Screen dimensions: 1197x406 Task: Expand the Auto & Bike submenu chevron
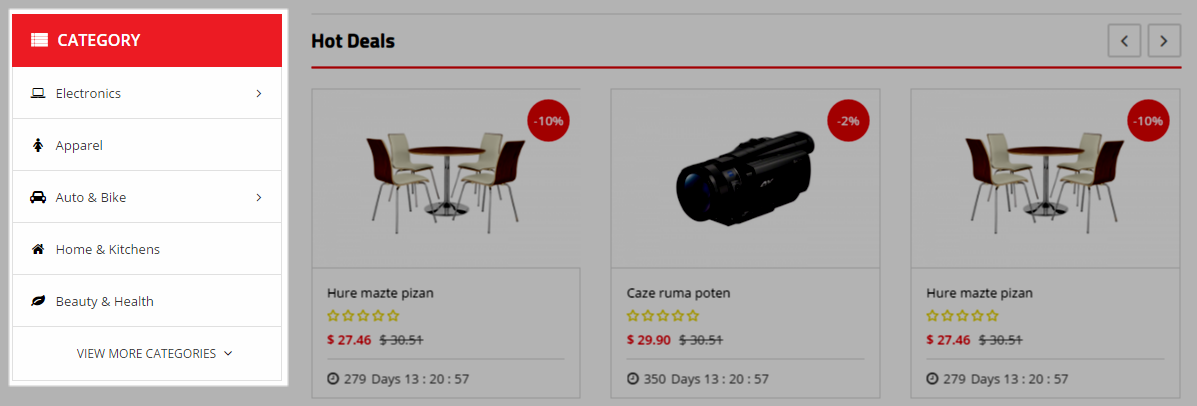(x=259, y=197)
